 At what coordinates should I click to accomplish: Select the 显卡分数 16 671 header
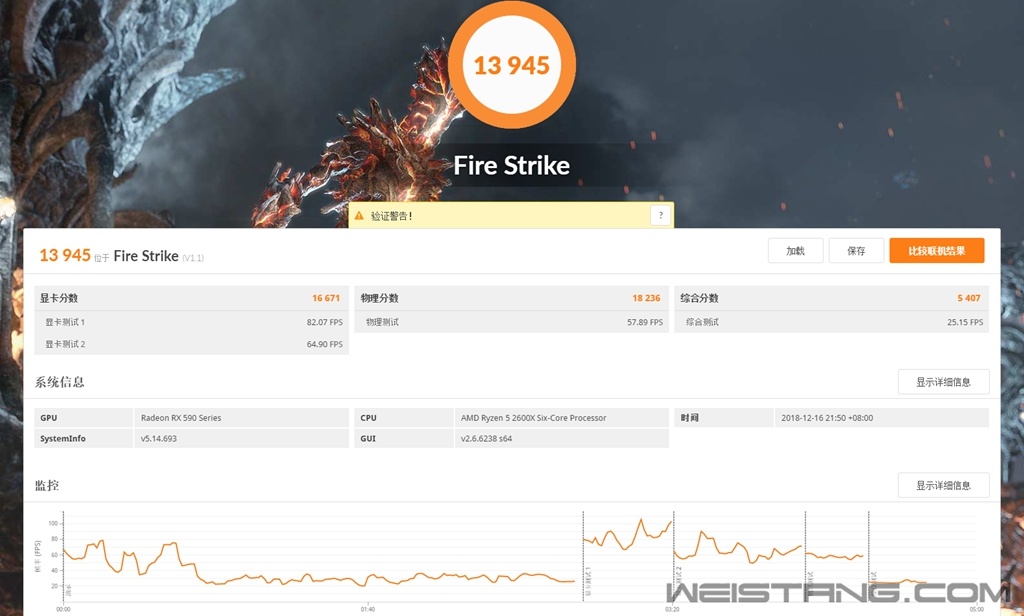coord(191,298)
